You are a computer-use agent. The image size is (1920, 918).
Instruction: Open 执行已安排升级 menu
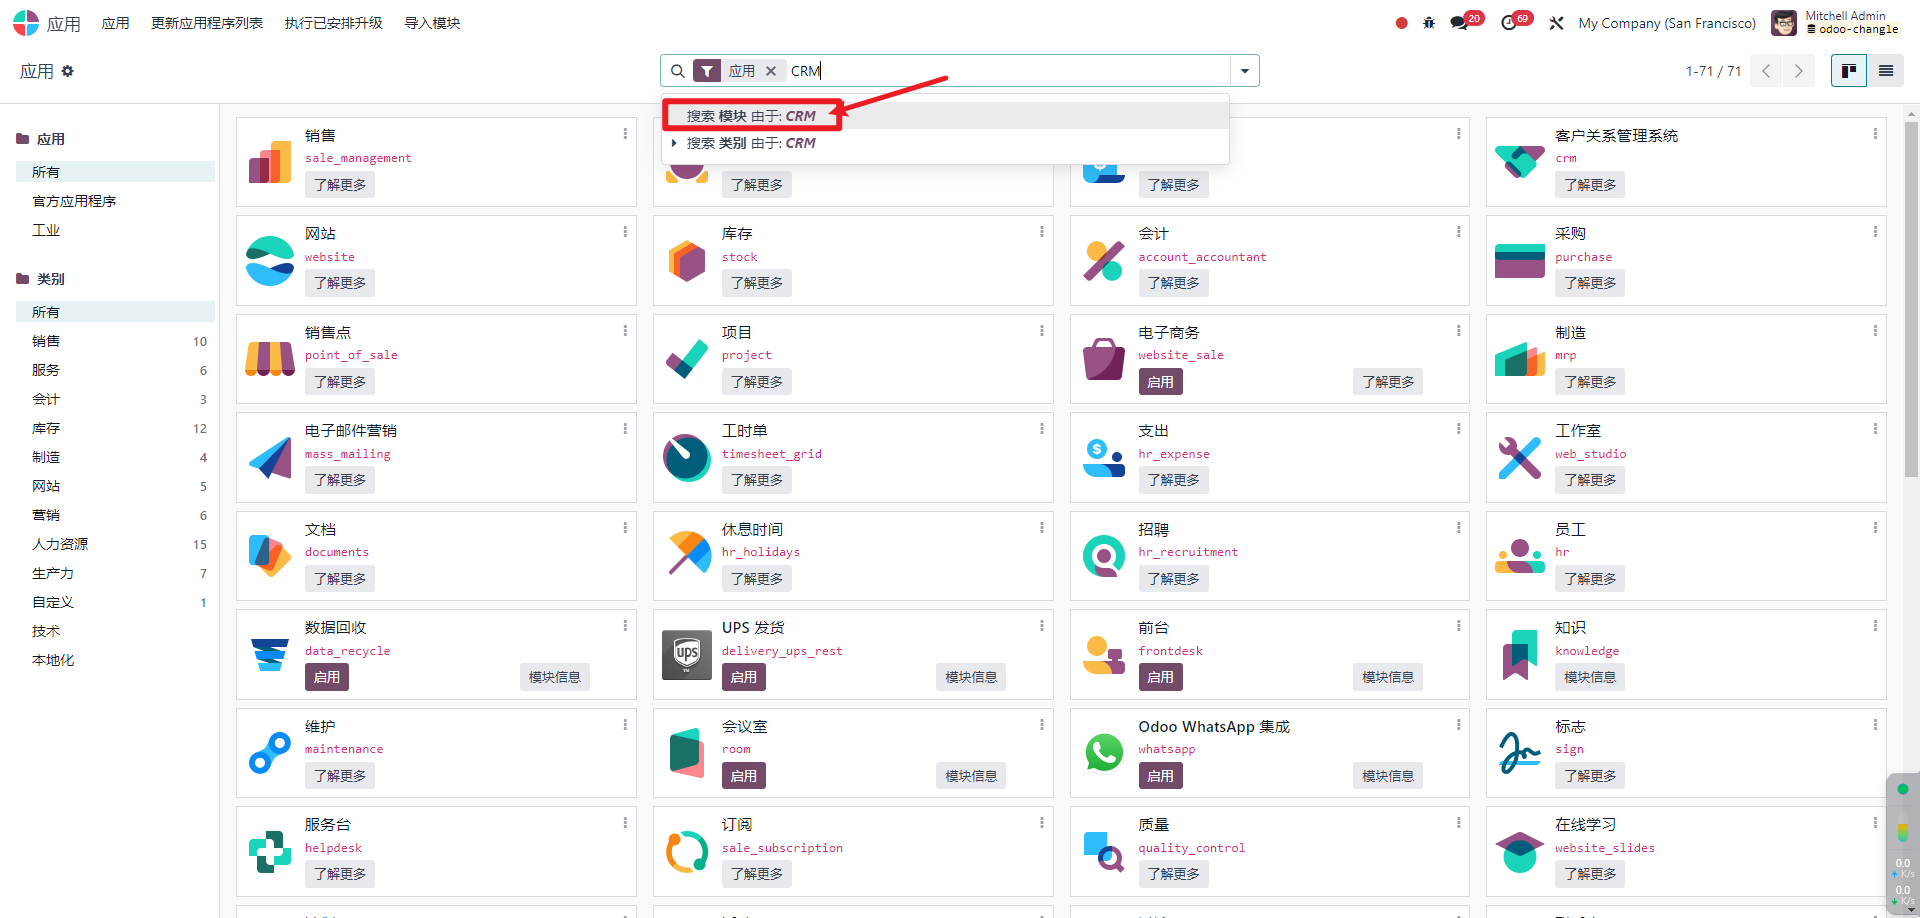click(334, 23)
